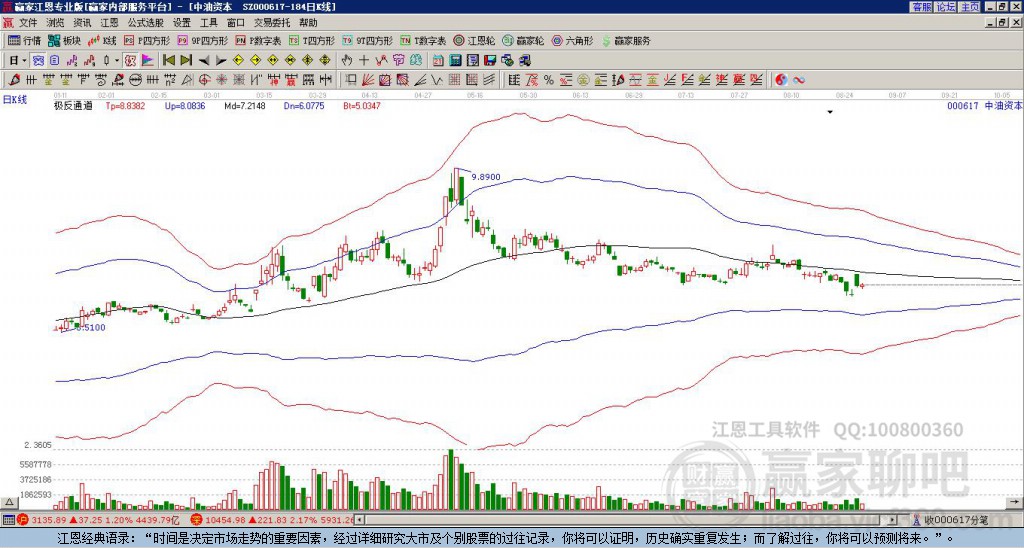
Task: Open the 交易委托 menu
Action: pos(272,23)
